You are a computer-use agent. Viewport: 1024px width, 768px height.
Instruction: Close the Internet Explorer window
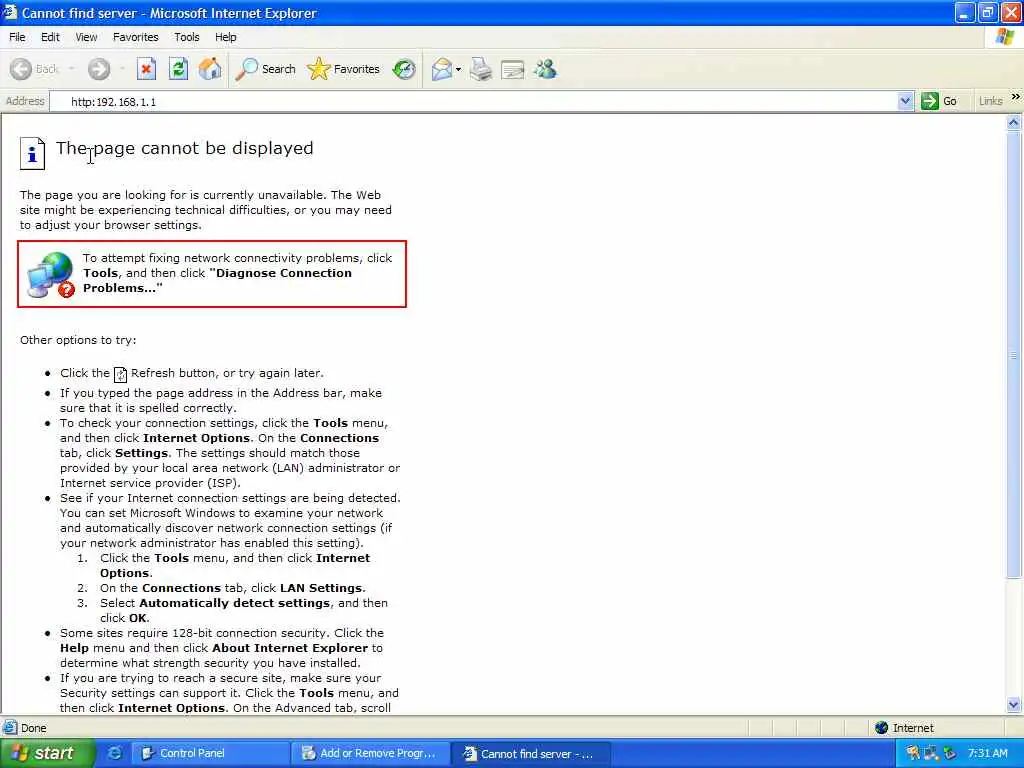[x=1011, y=12]
